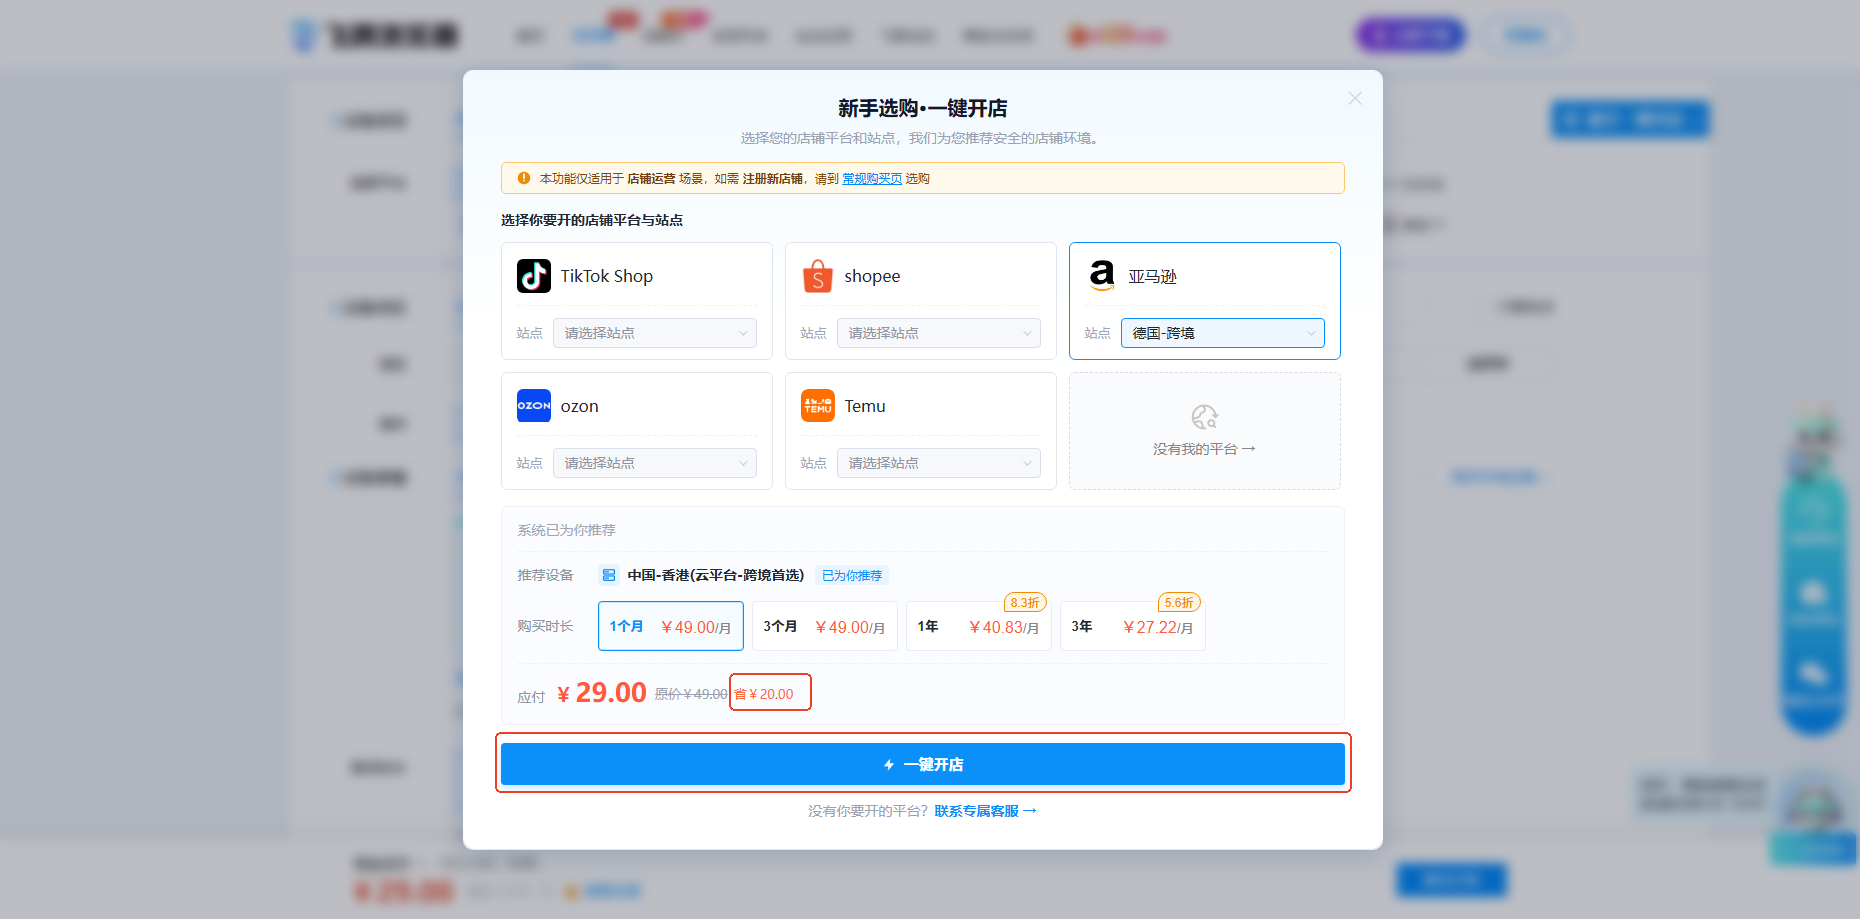Open the 亚马逊 站点 dropdown showing 德国-跨境
This screenshot has width=1860, height=919.
coord(1223,333)
